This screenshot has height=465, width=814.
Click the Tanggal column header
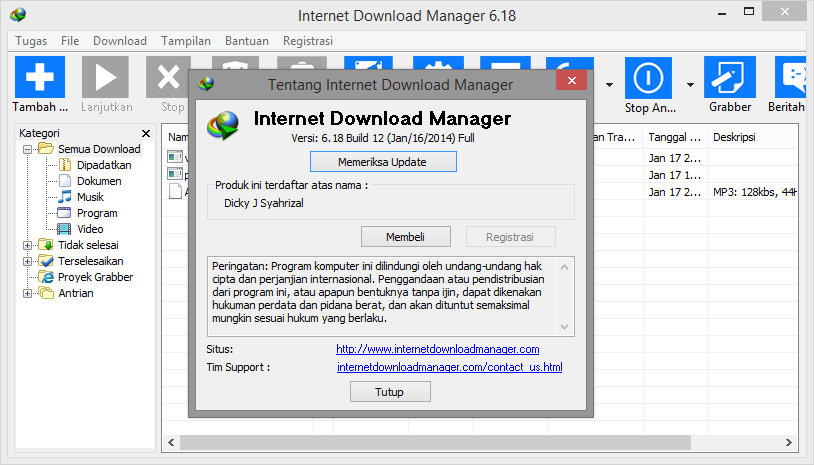click(x=675, y=138)
